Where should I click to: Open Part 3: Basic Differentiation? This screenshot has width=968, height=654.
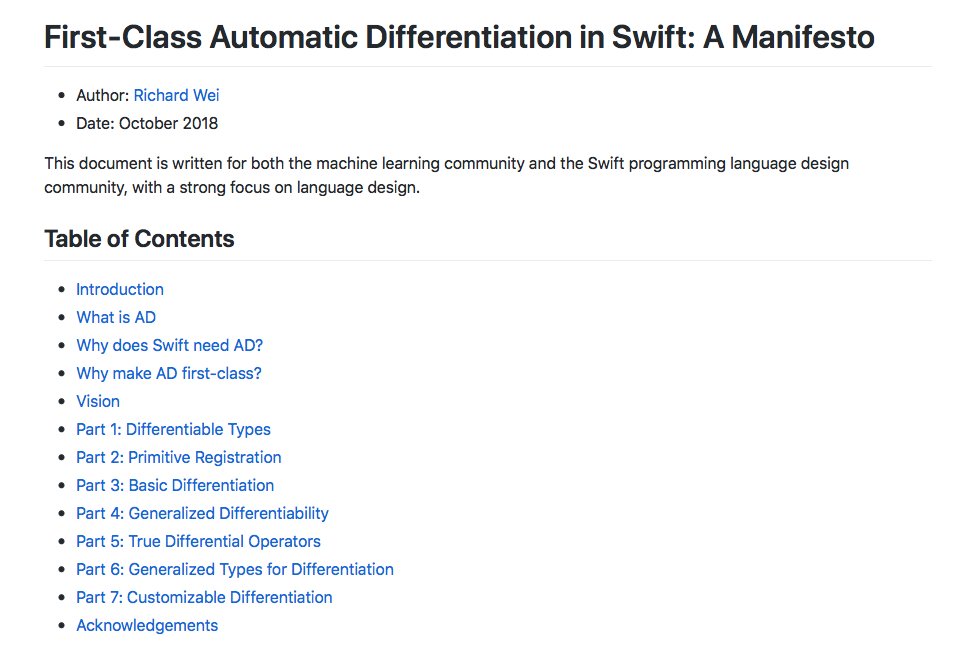(175, 485)
